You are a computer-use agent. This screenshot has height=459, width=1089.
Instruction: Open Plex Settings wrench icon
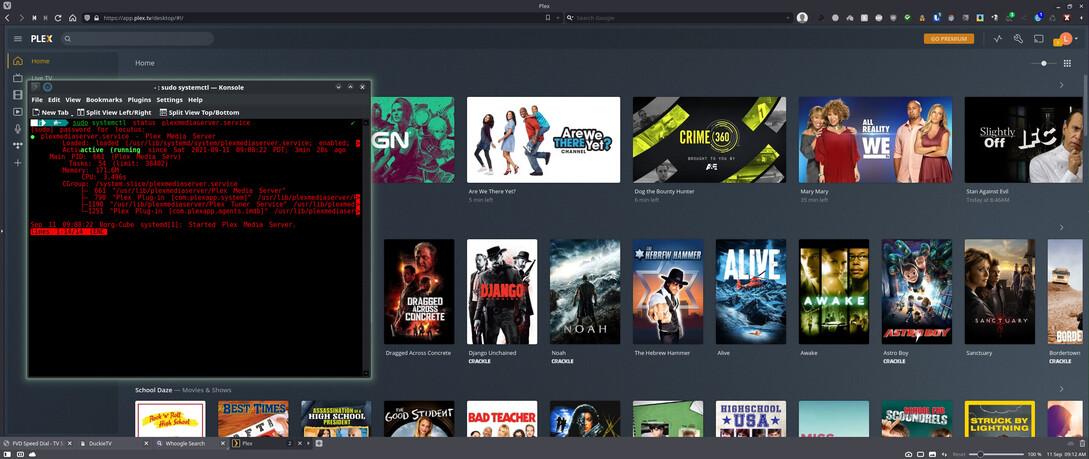pyautogui.click(x=1018, y=39)
